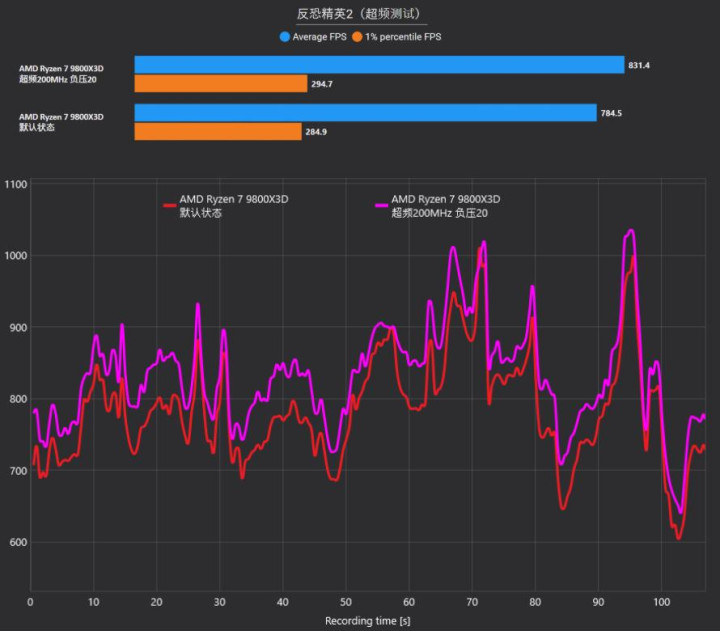Viewport: 720px width, 631px height.
Task: Click the 784.5 value label
Action: click(611, 113)
